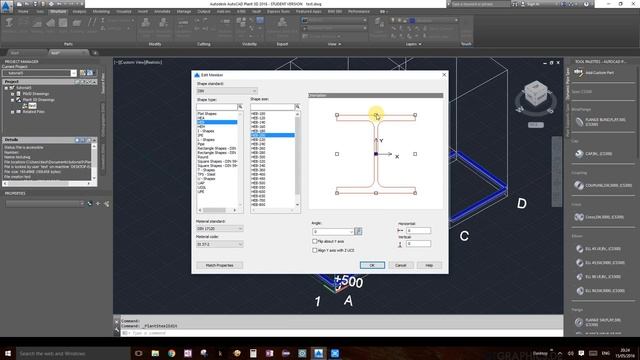This screenshot has width=640, height=360.
Task: Click the ViewCube in the drawing viewport
Action: pos(536,93)
